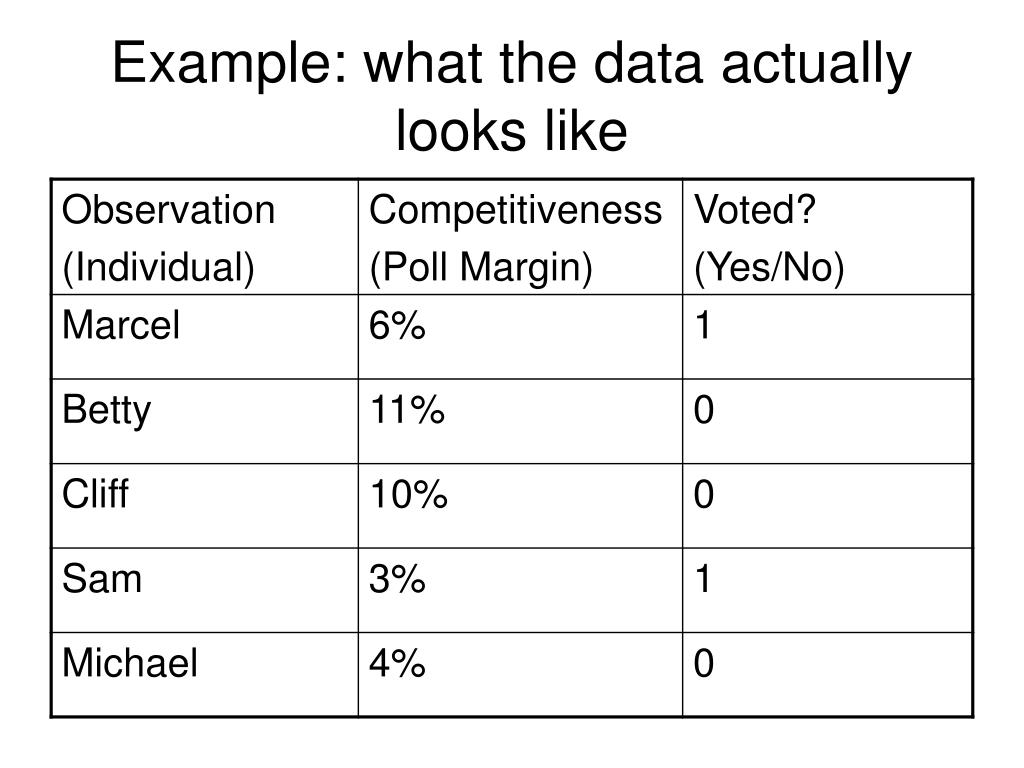This screenshot has height=768, width=1024.
Task: Select the 'Observation (Individual)' header cell
Action: pos(205,237)
